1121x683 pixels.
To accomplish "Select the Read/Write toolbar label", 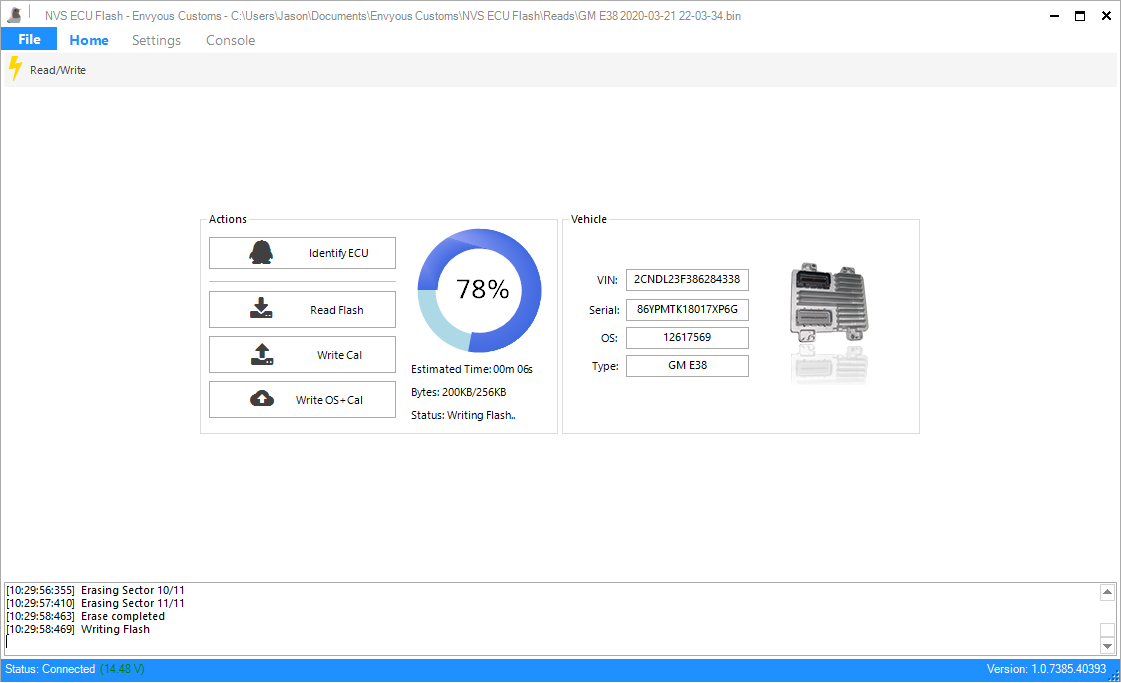I will (x=58, y=70).
